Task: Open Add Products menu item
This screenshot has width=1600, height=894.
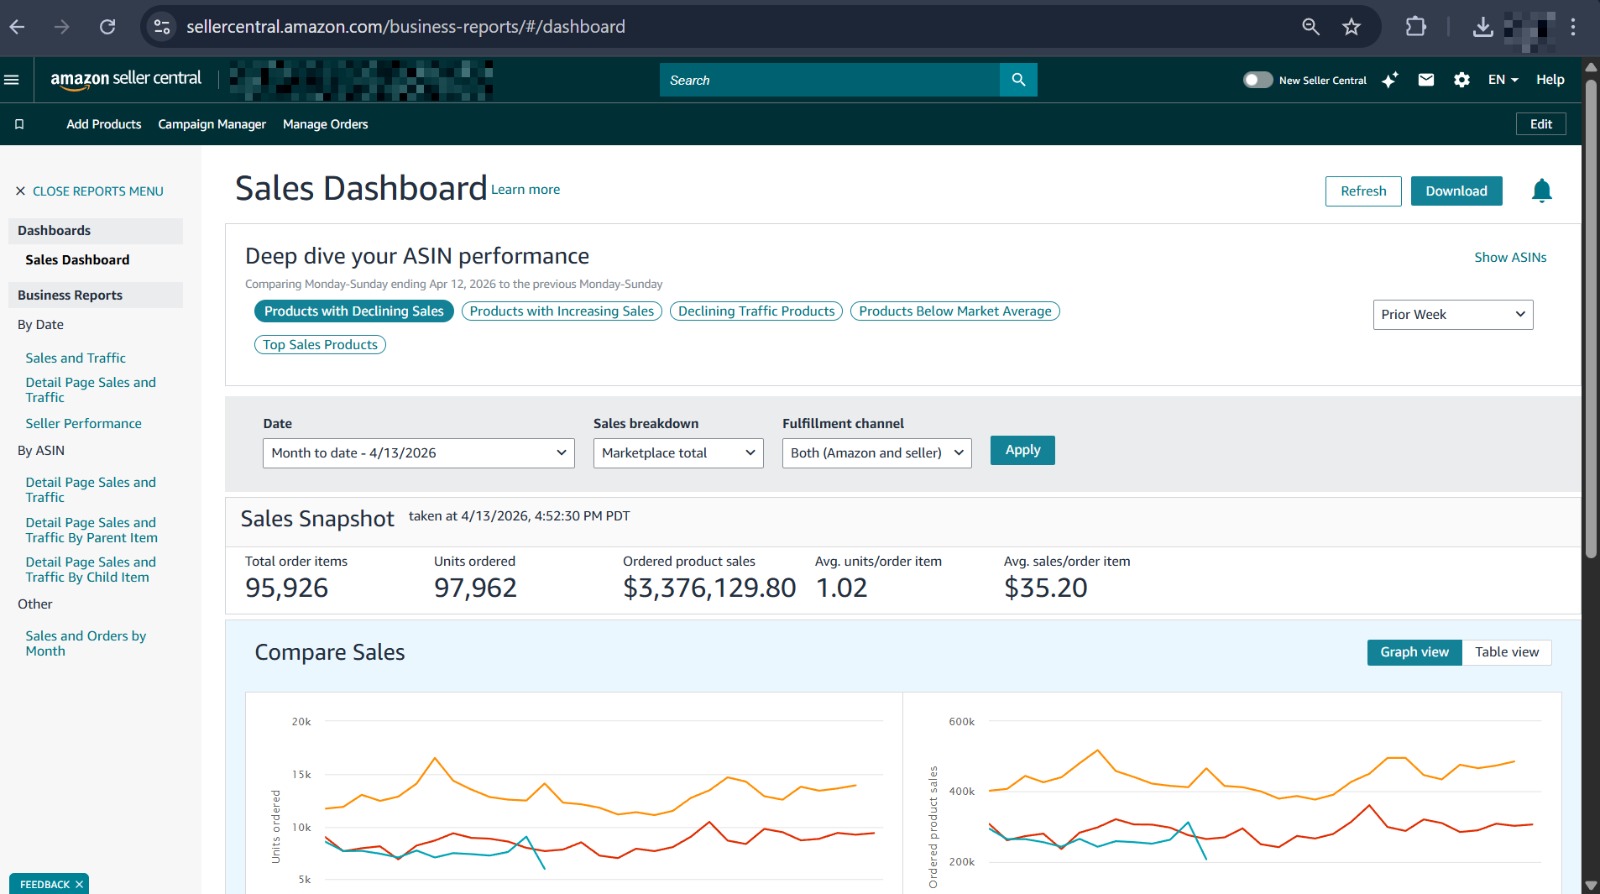Action: tap(104, 124)
